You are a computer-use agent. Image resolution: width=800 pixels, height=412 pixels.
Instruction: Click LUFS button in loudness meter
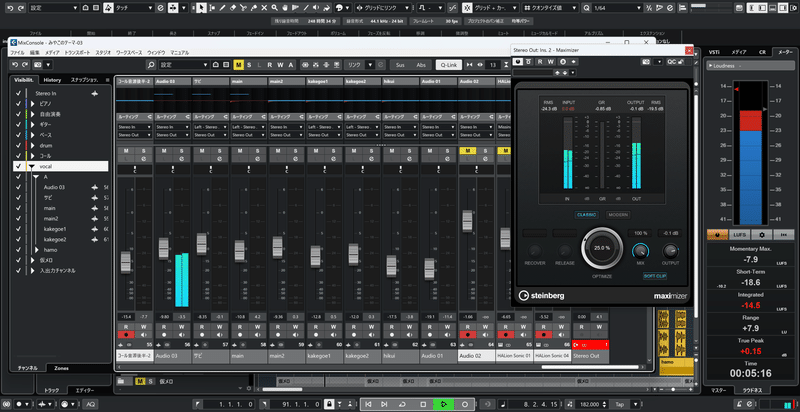(740, 235)
